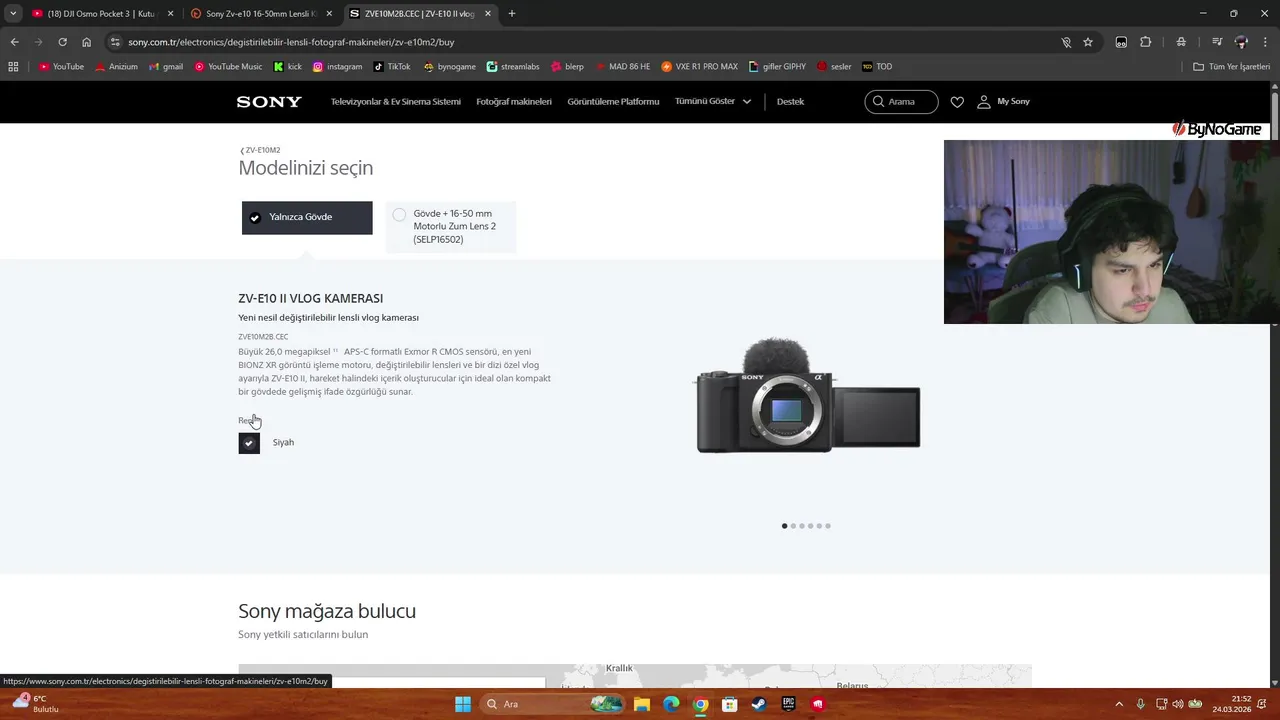Image resolution: width=1280 pixels, height=720 pixels.
Task: Open the instagram bookmark
Action: (x=337, y=67)
